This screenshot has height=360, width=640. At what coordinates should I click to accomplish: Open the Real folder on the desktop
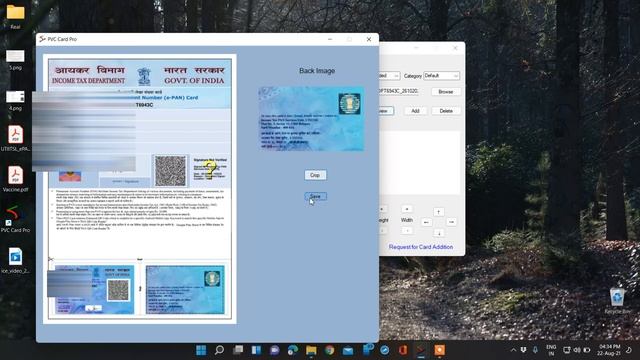coord(16,16)
